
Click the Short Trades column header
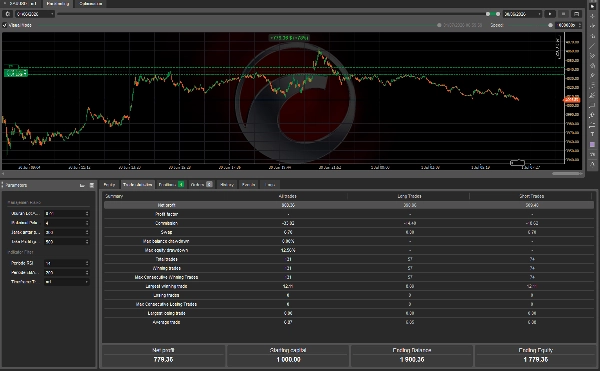click(x=532, y=196)
